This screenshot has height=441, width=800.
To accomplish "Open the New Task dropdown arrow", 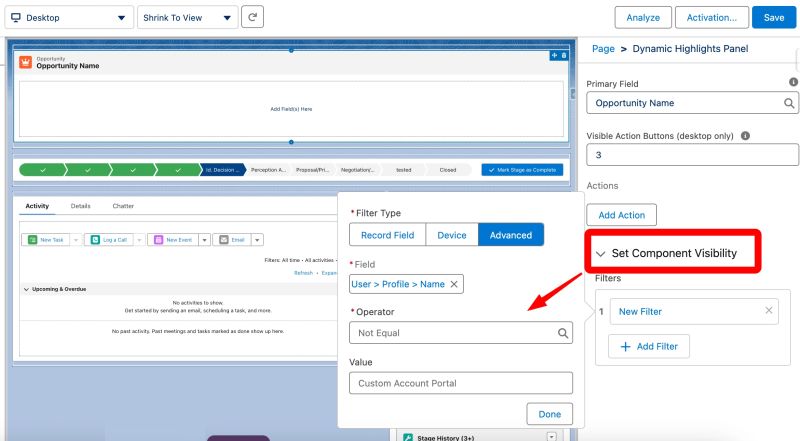I will click(x=76, y=239).
